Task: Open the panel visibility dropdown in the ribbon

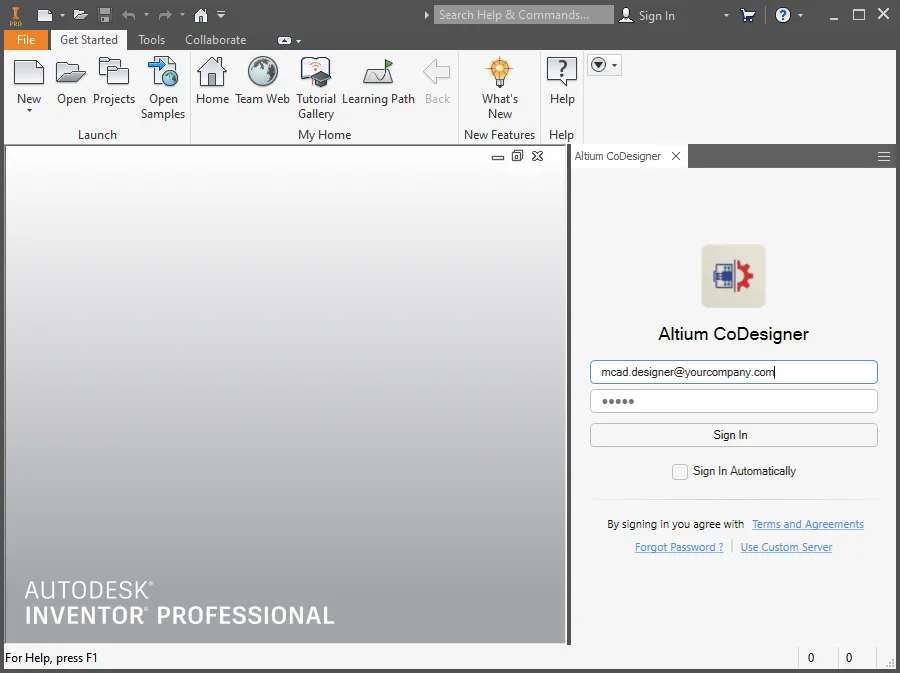Action: [x=604, y=65]
